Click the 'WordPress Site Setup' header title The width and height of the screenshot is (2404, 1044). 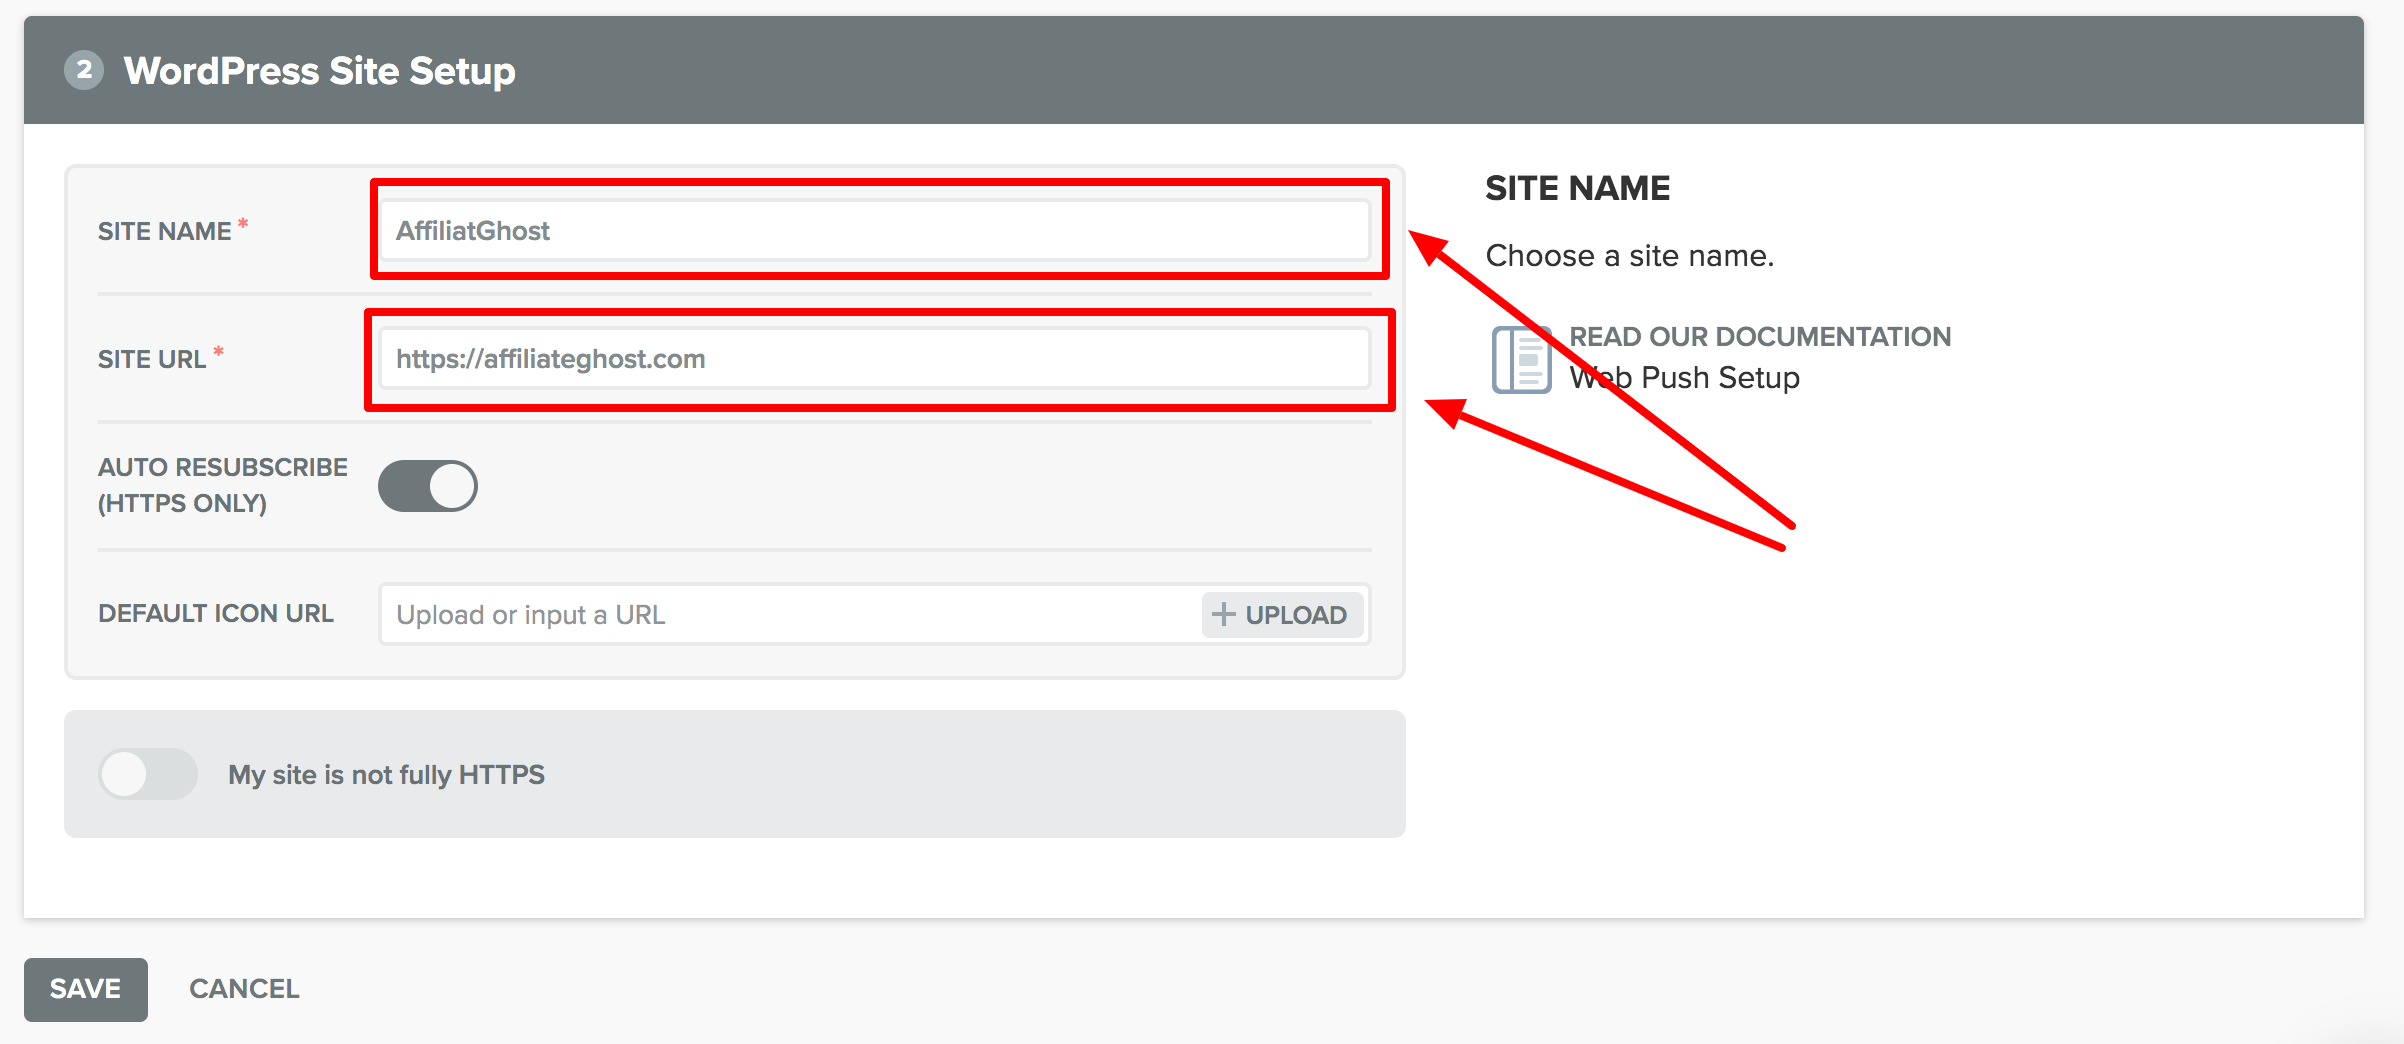pos(320,71)
